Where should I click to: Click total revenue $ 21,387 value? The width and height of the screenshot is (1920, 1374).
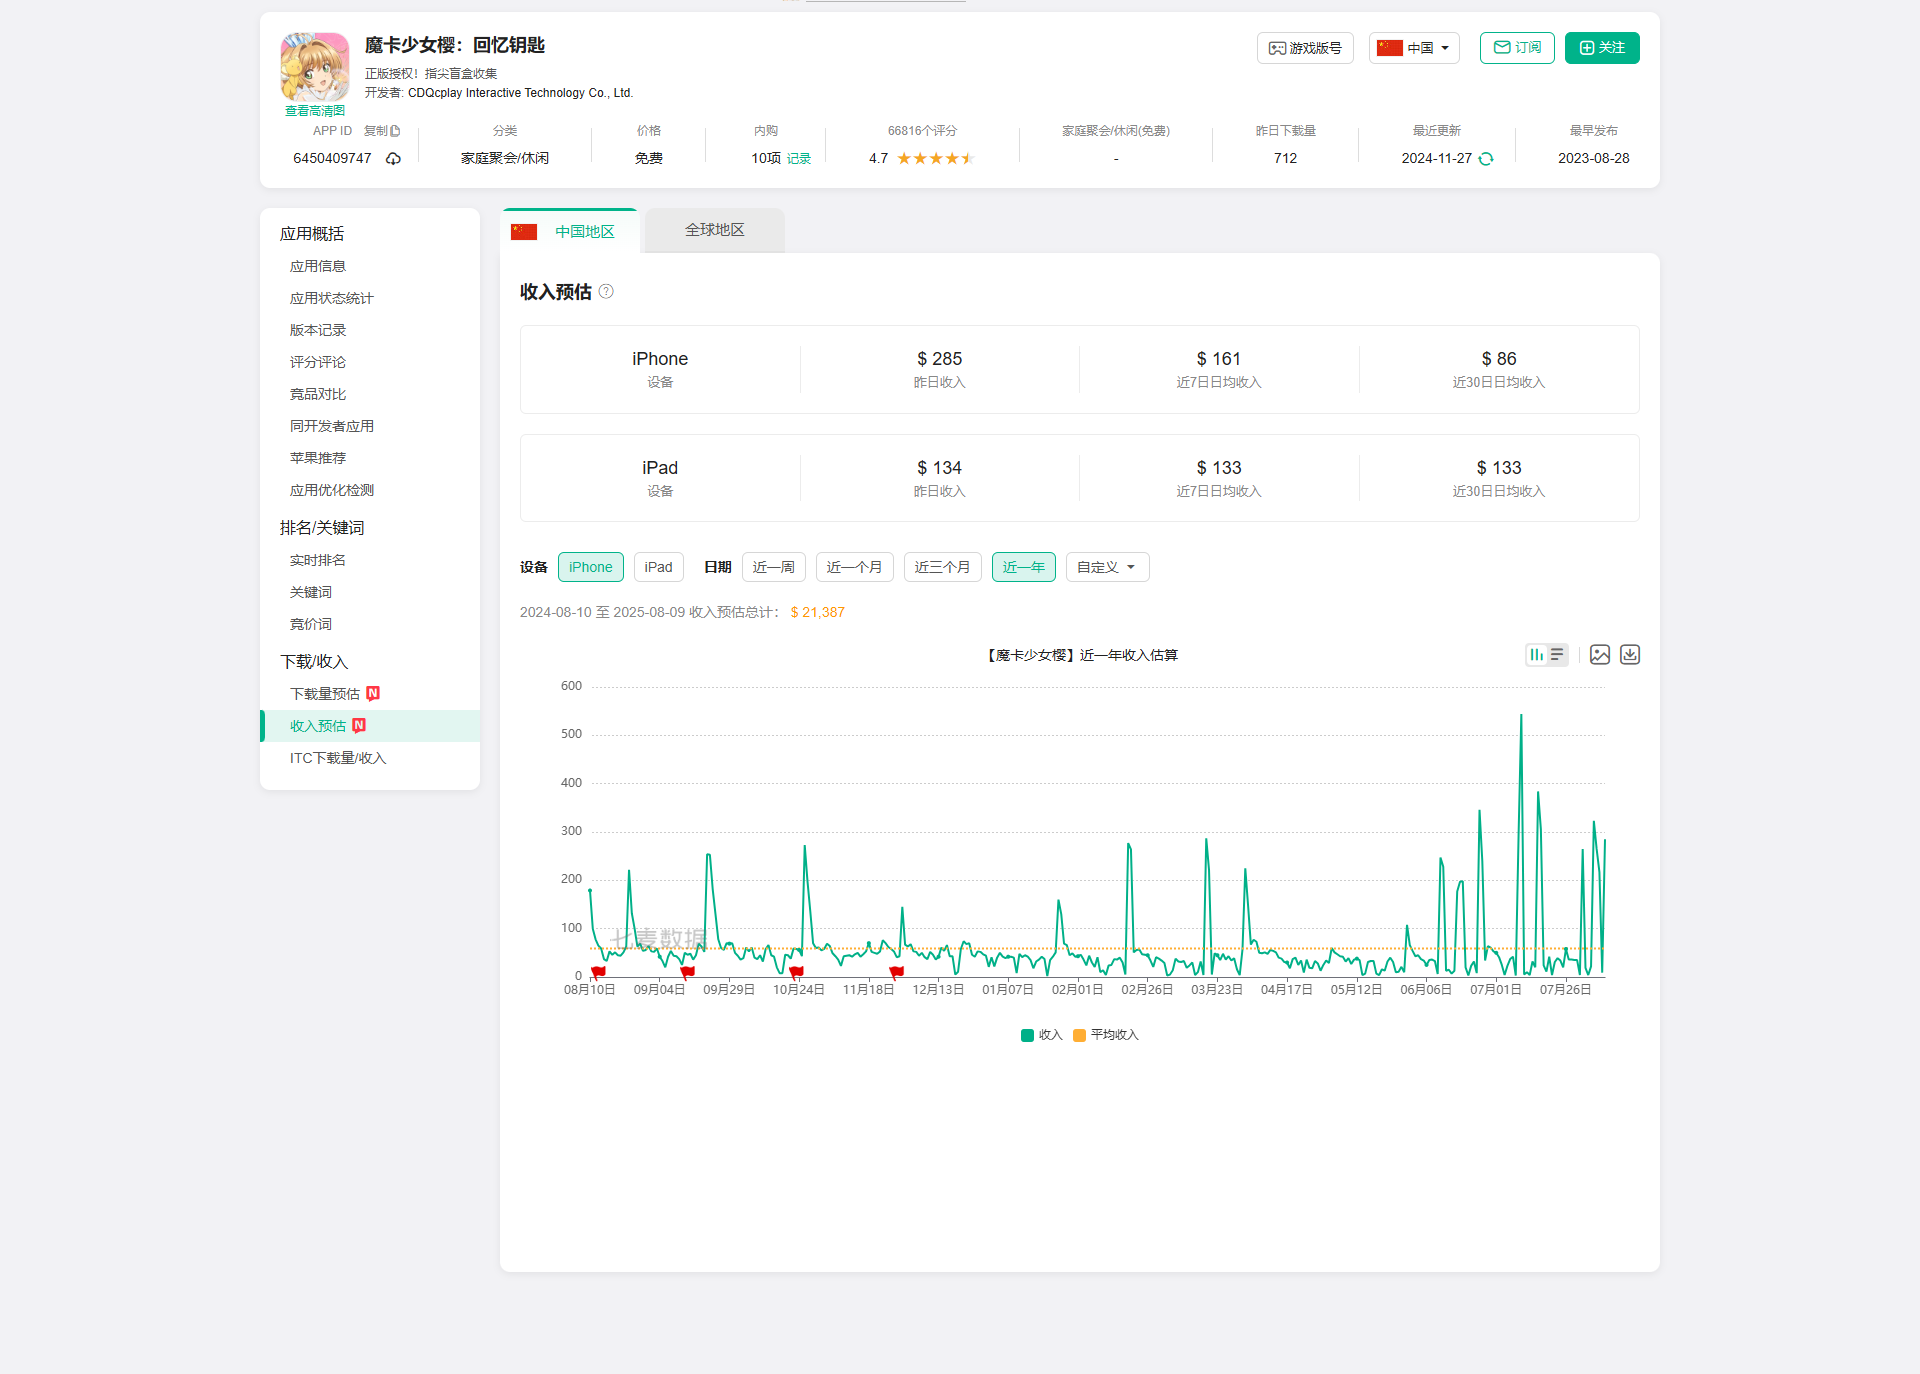tap(818, 612)
